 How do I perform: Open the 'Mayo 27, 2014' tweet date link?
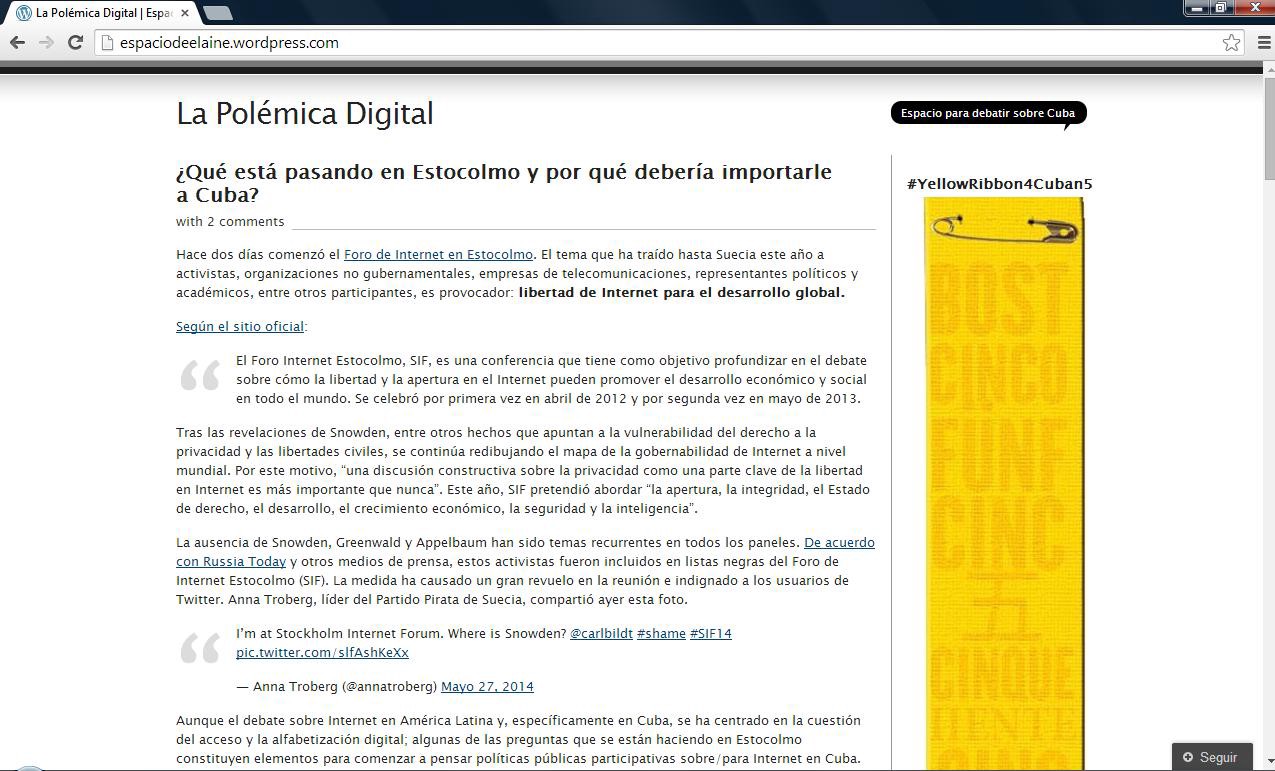pyautogui.click(x=487, y=687)
